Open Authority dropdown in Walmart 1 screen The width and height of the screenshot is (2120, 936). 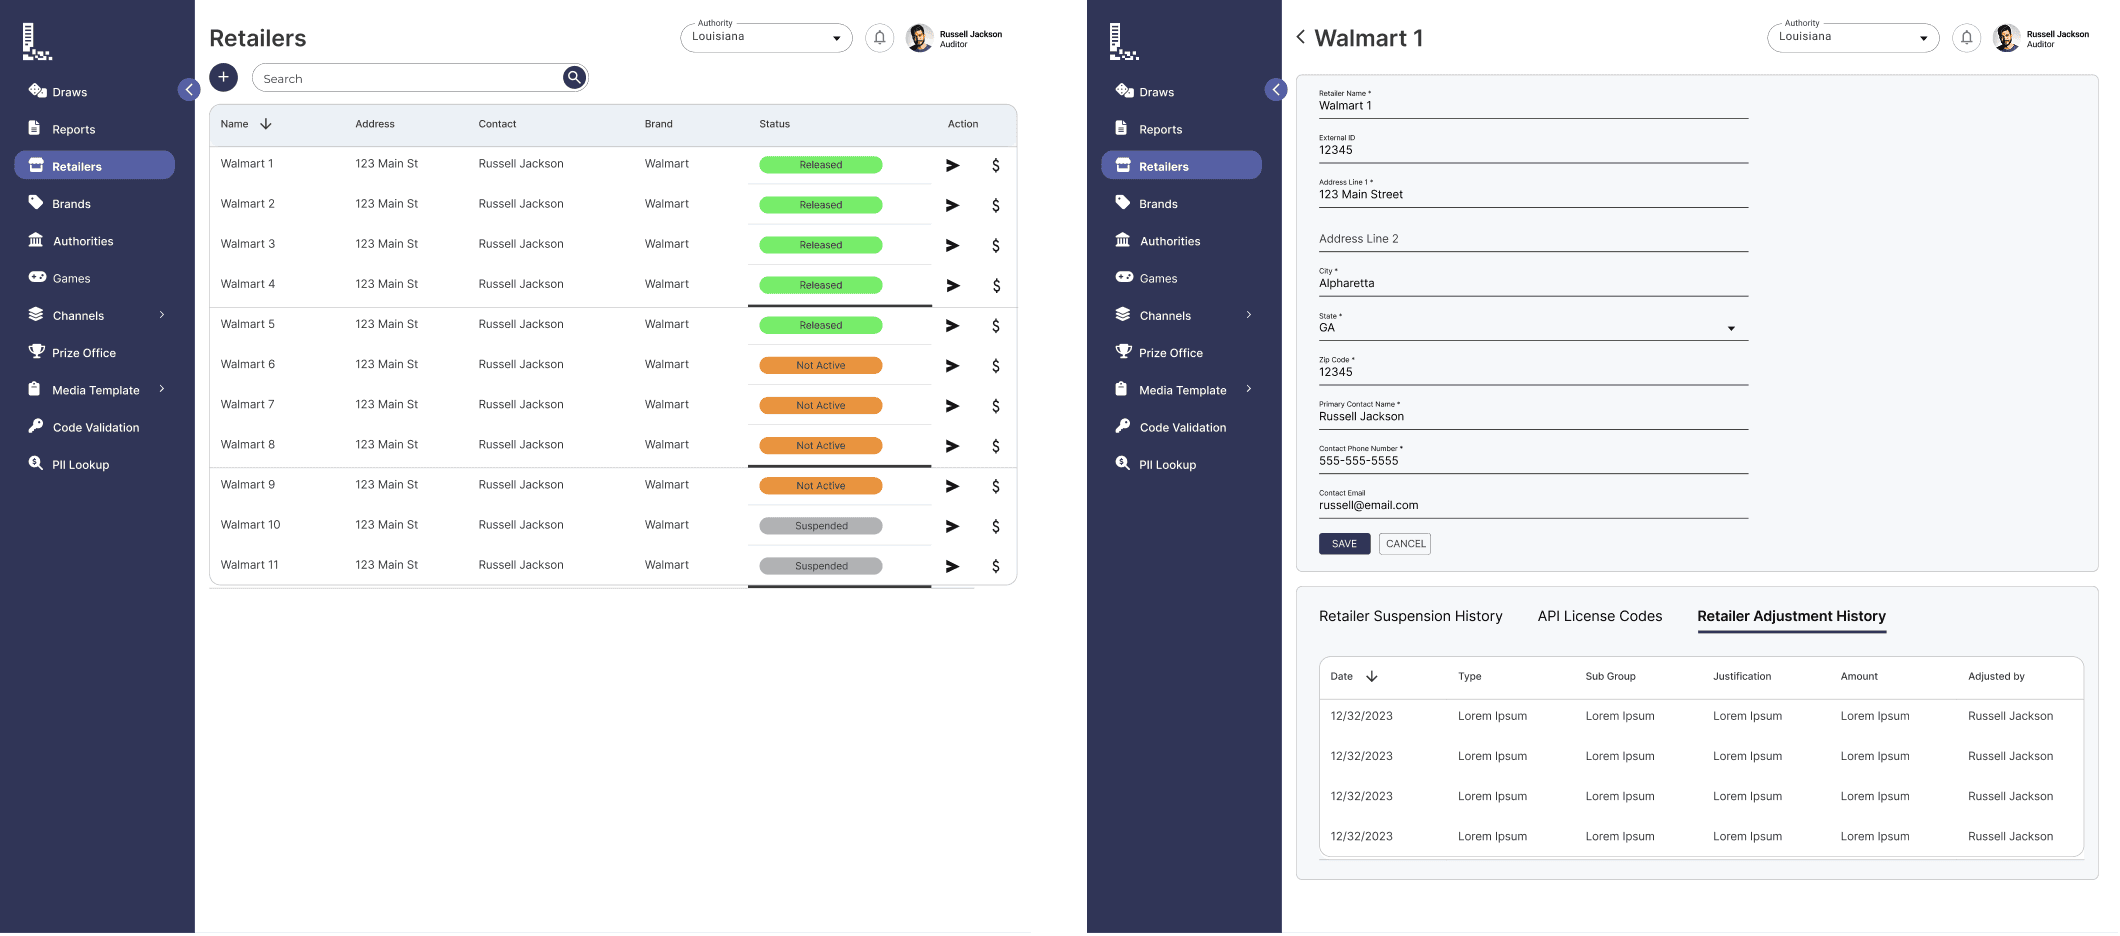tap(1853, 38)
